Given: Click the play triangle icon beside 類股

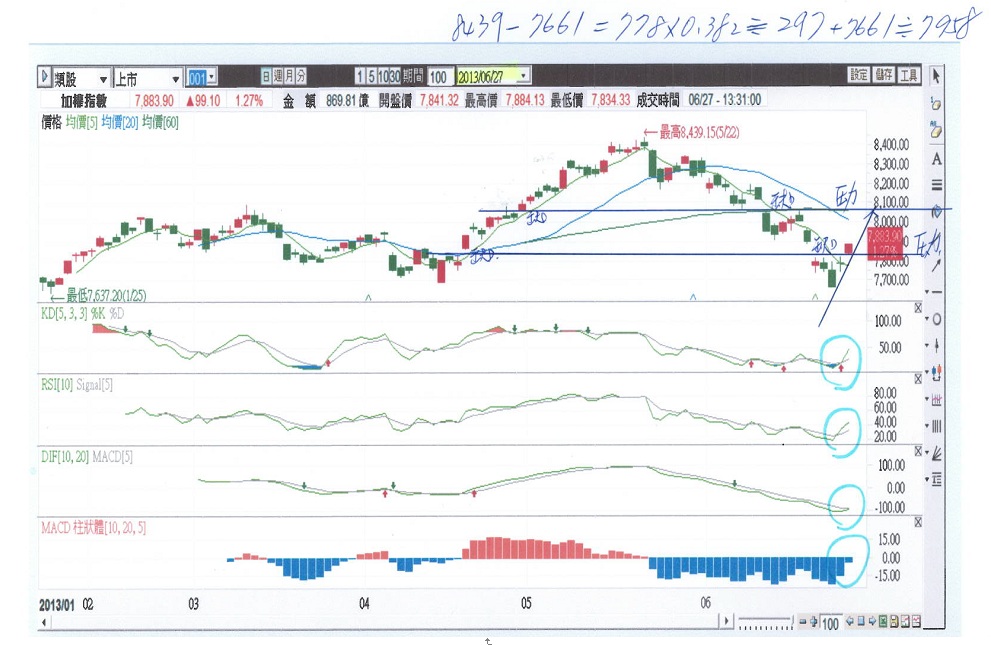Looking at the screenshot, I should coord(44,77).
